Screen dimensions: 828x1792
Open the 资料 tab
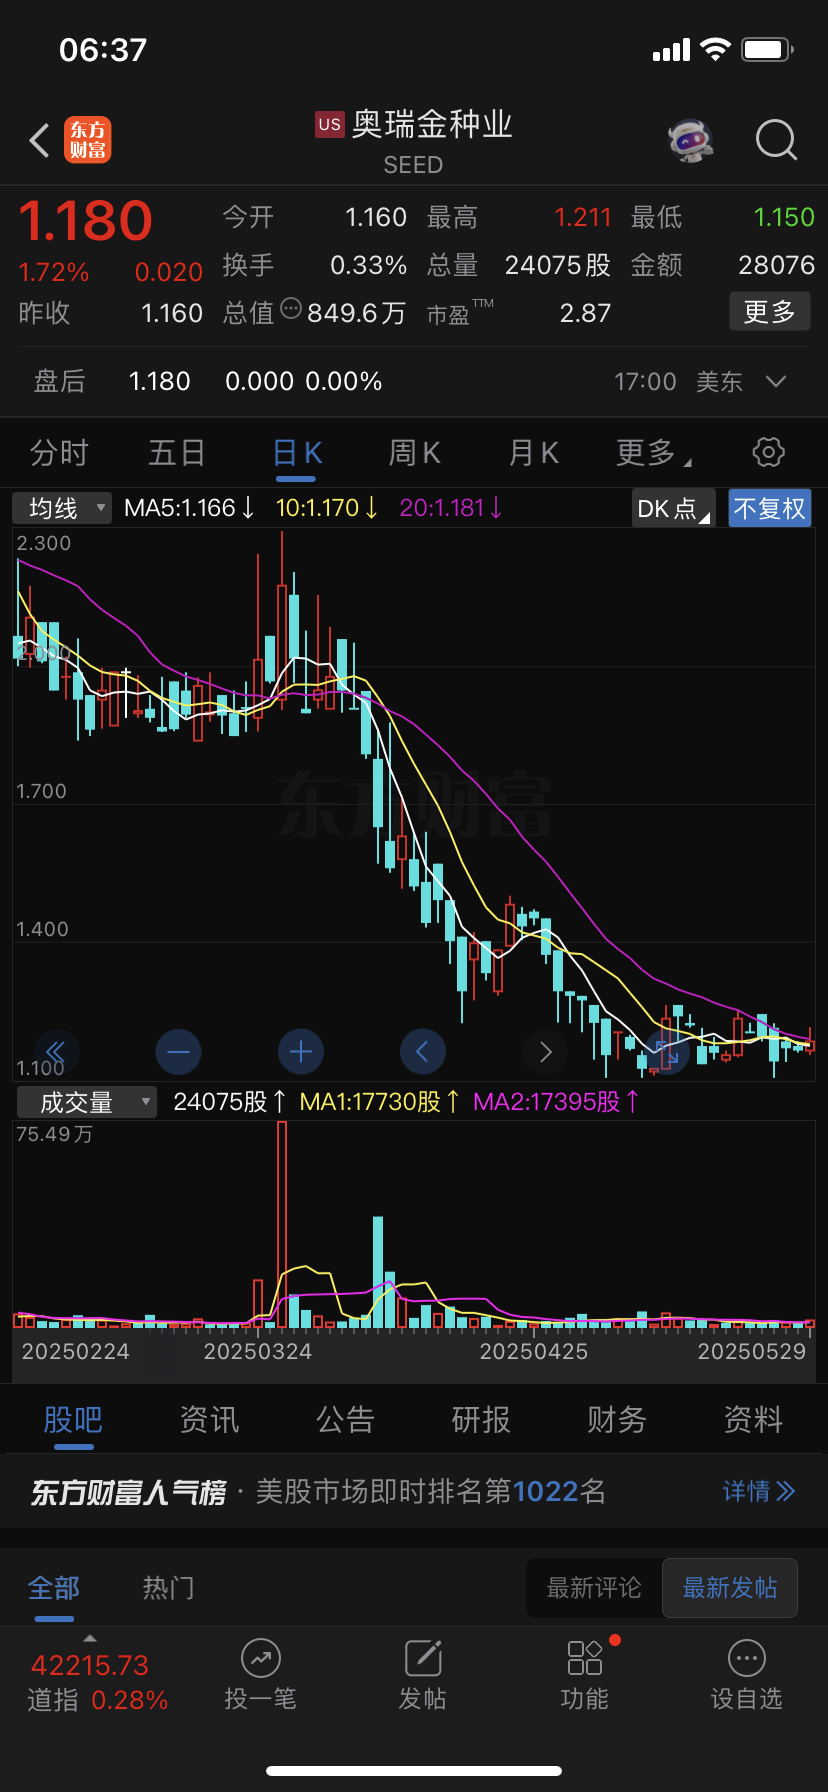(x=753, y=1419)
